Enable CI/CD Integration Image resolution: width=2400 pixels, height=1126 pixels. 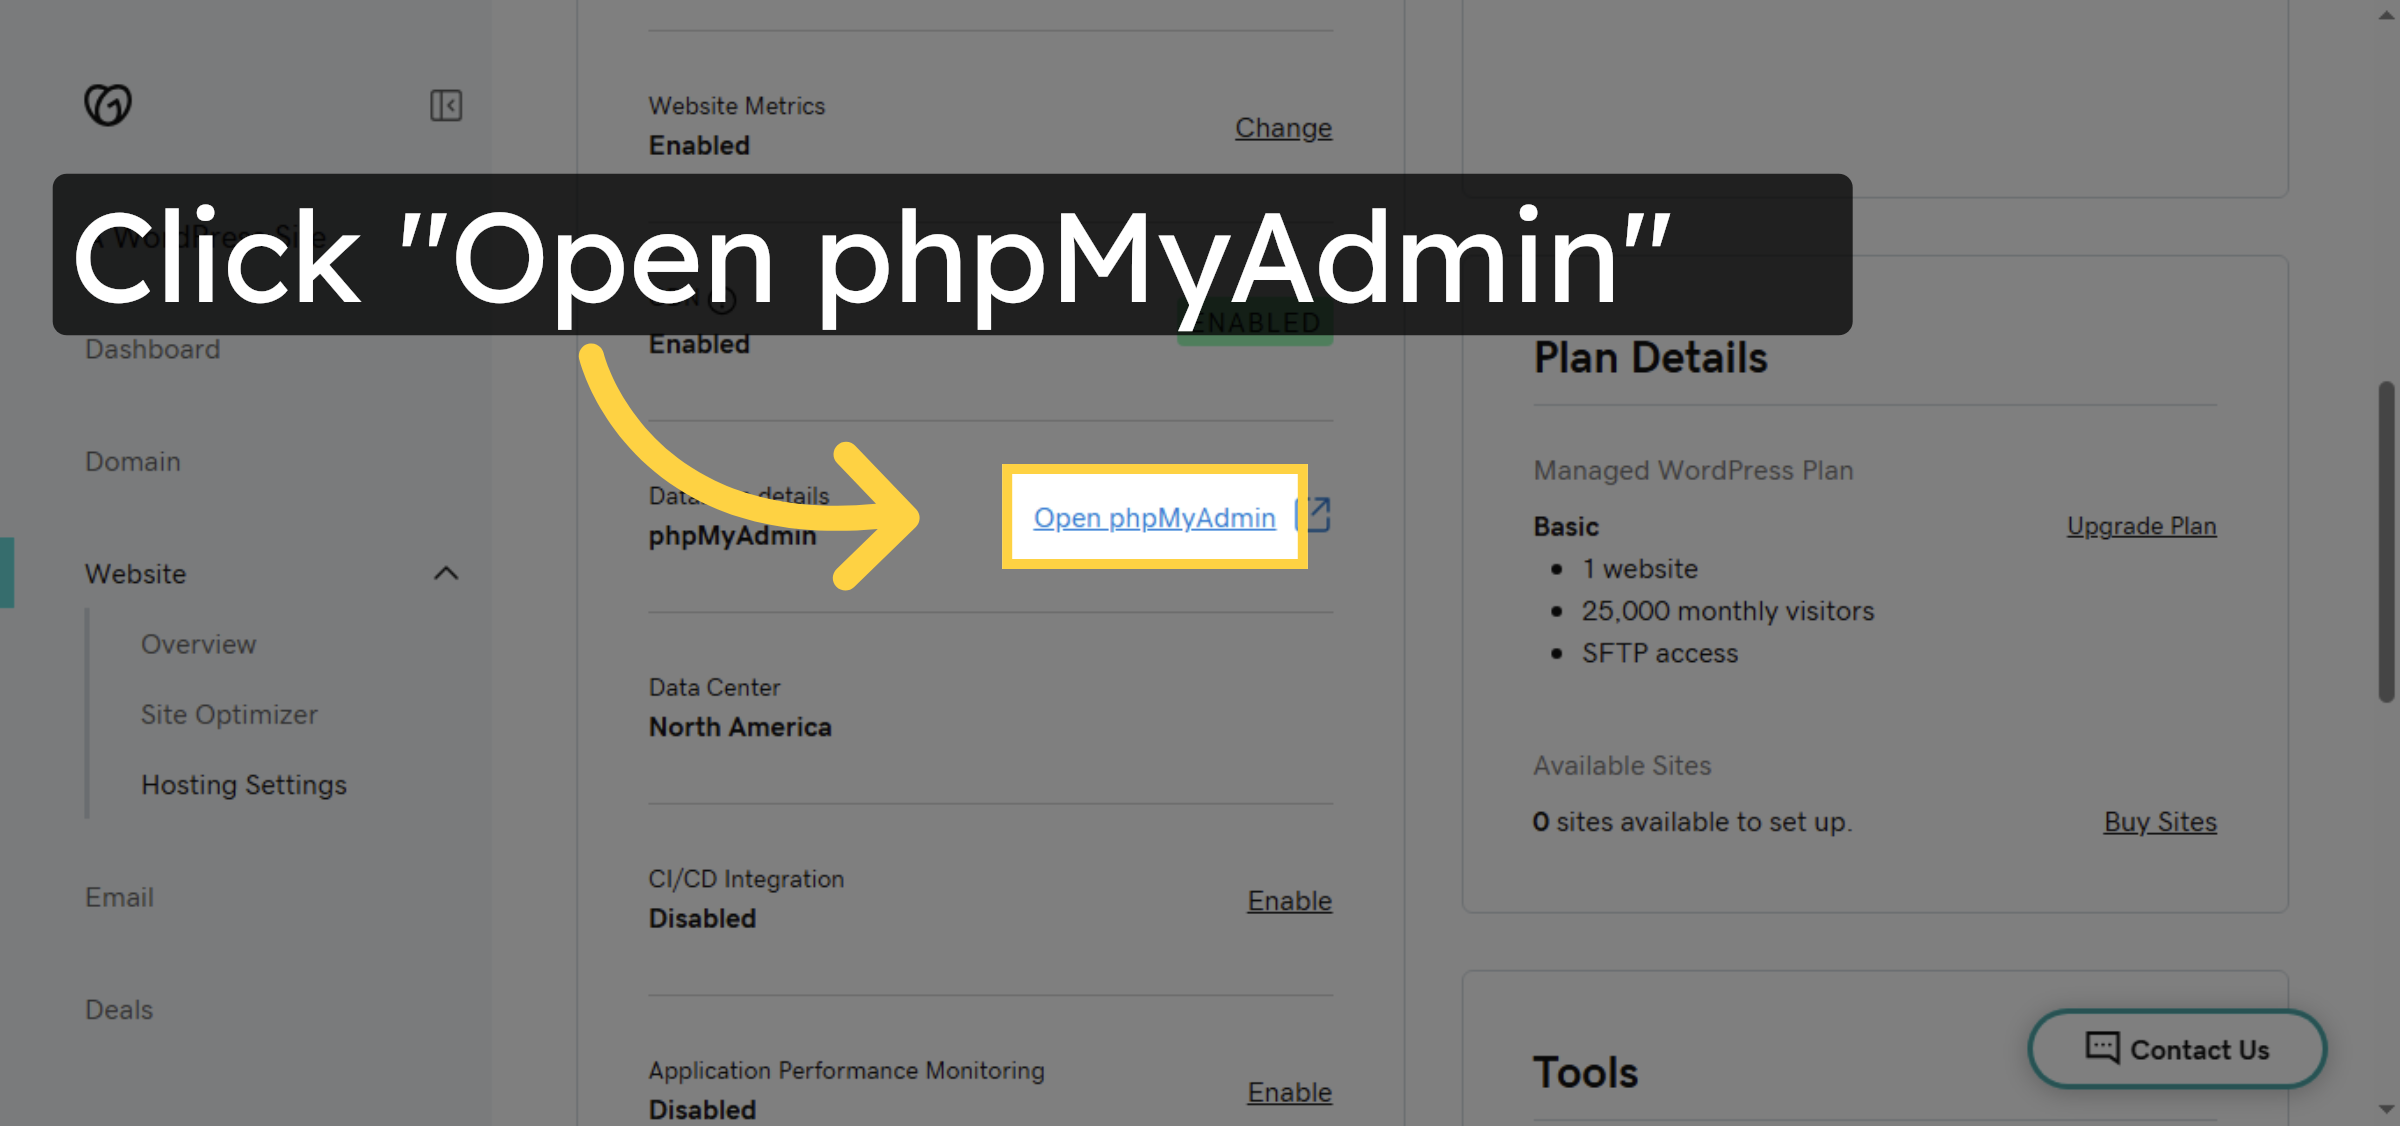(1289, 900)
